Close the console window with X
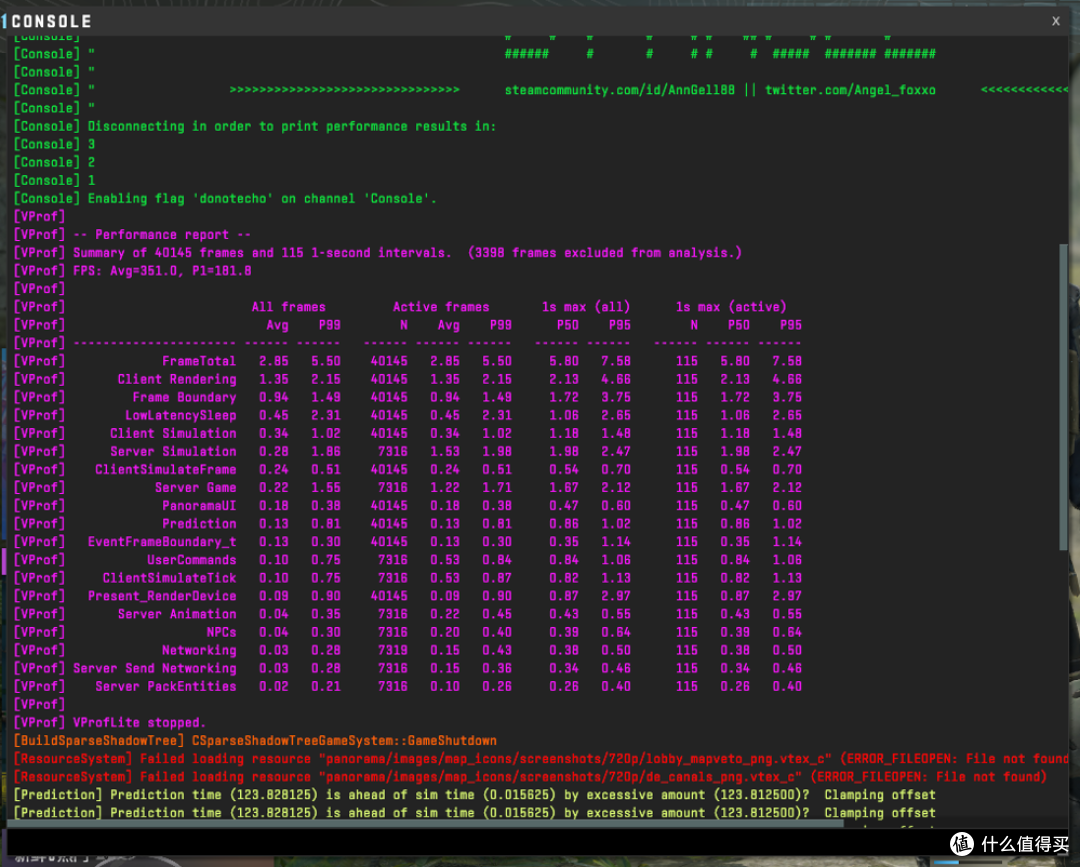 click(x=1055, y=21)
